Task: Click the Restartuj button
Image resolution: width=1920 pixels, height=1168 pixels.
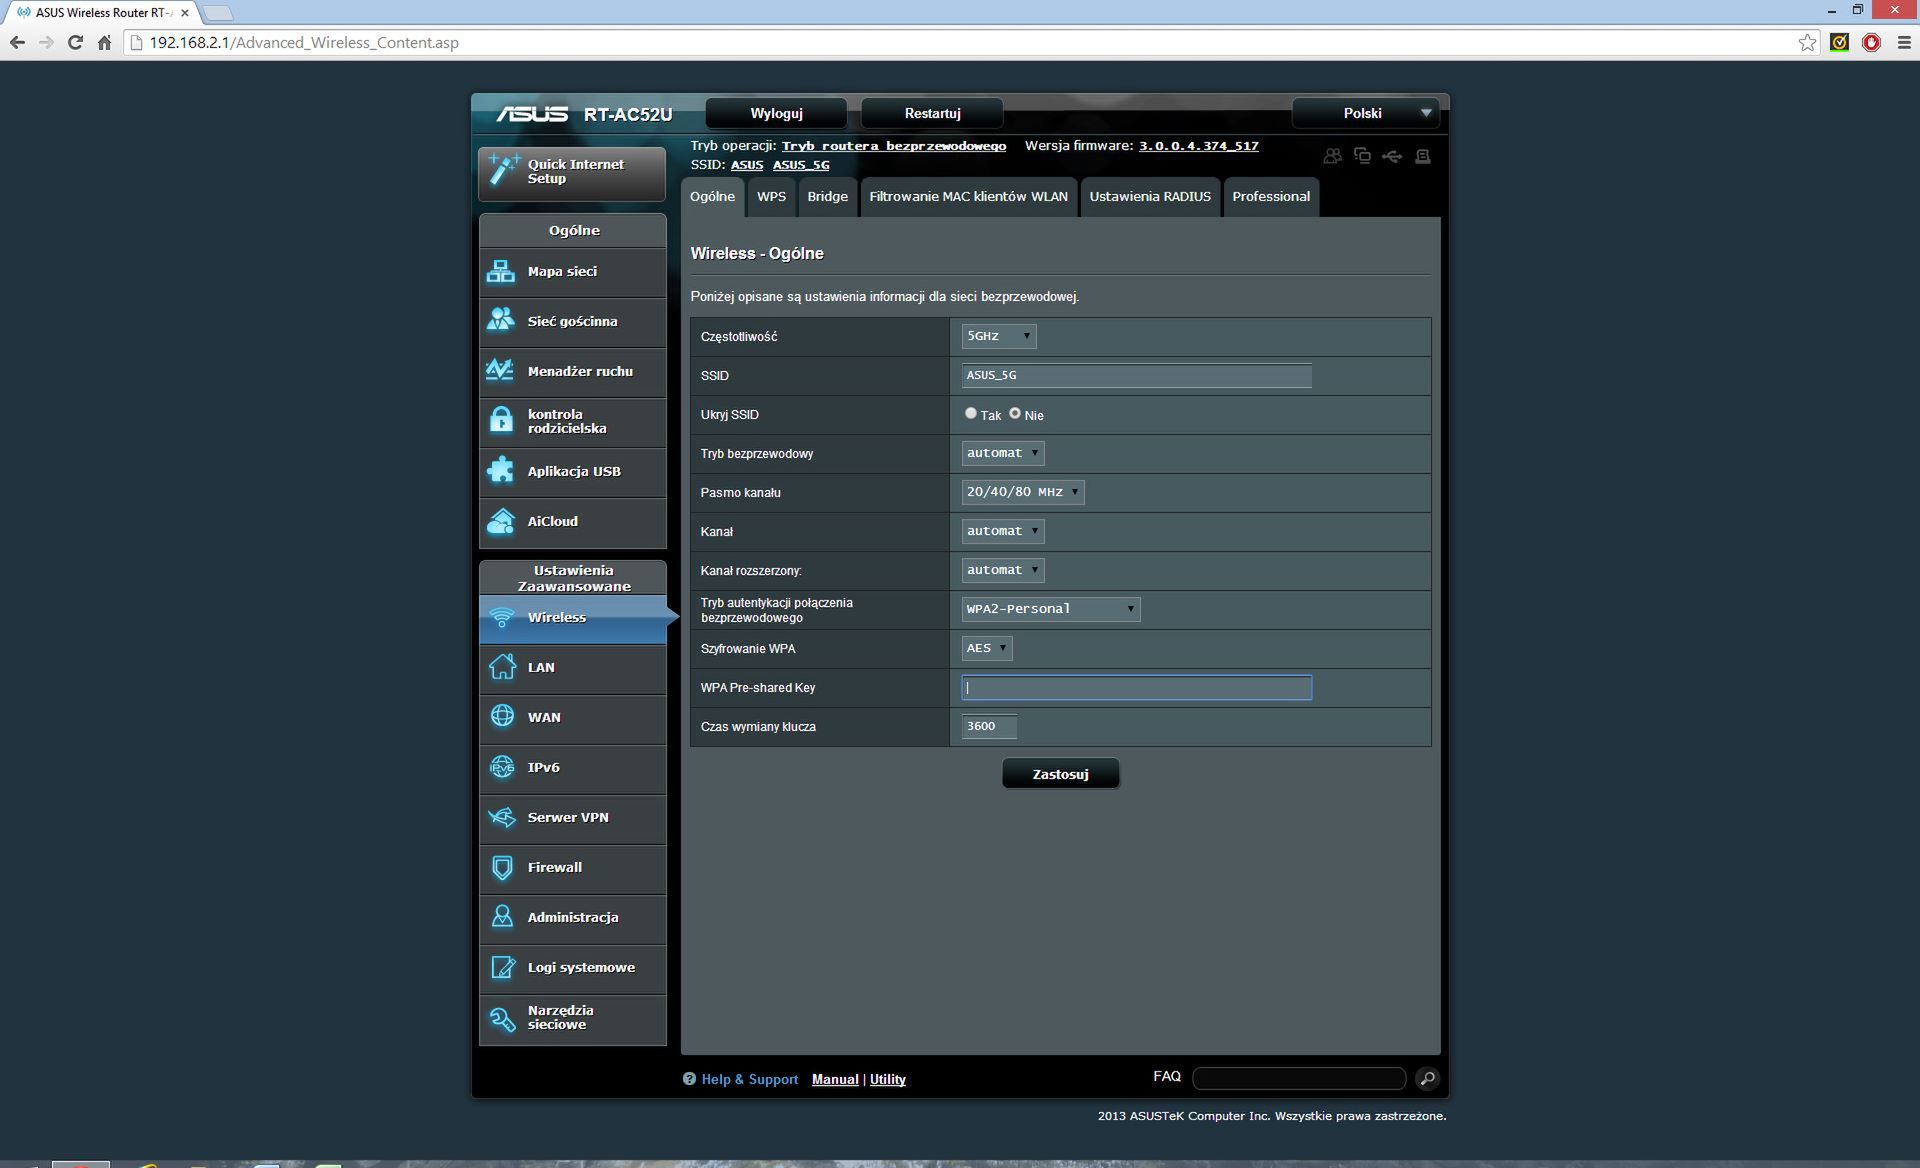Action: click(932, 113)
